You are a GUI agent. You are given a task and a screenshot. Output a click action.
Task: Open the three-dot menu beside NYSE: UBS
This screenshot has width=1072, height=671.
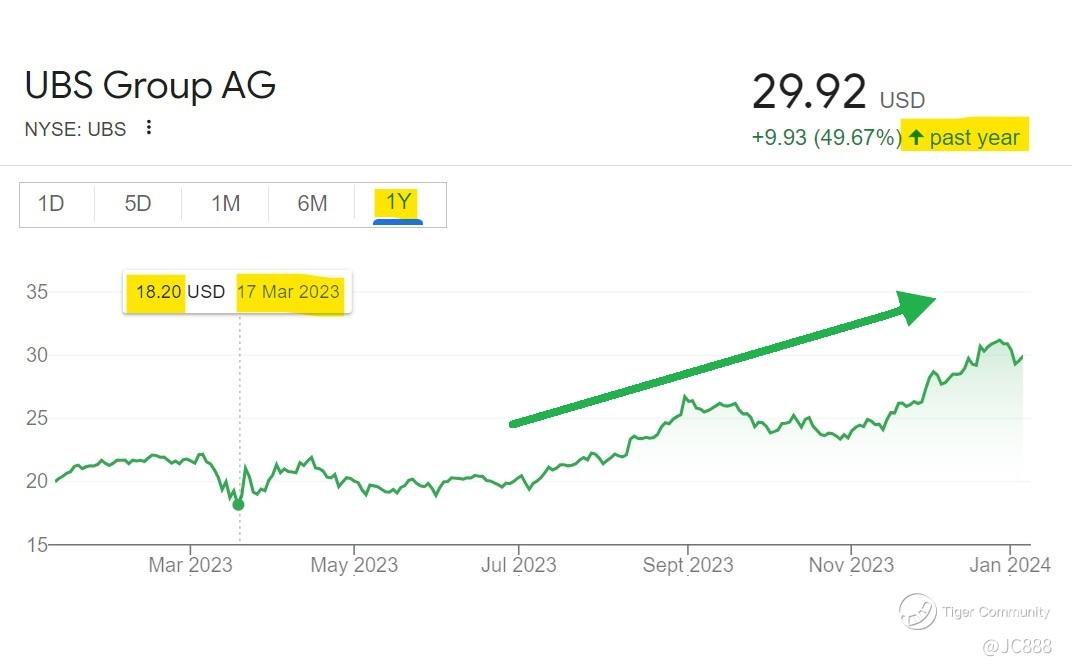pos(149,127)
